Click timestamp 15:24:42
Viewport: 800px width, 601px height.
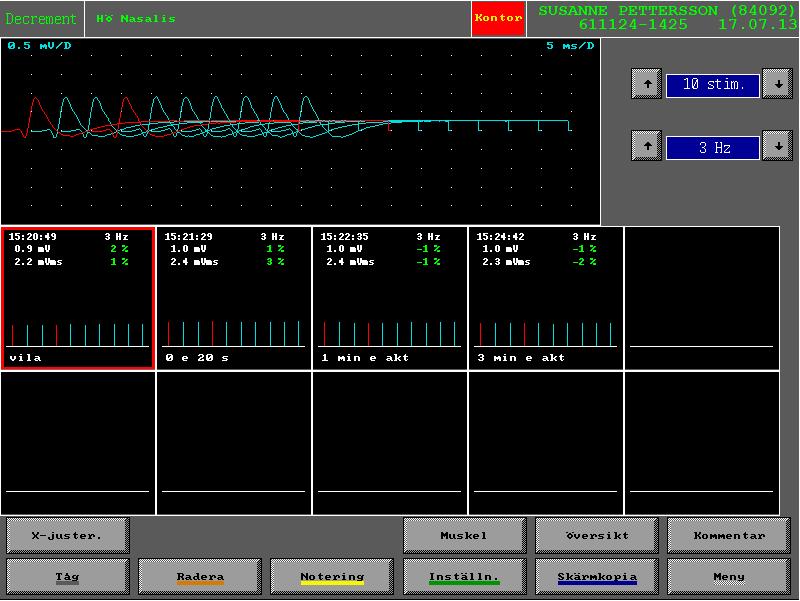(x=501, y=237)
